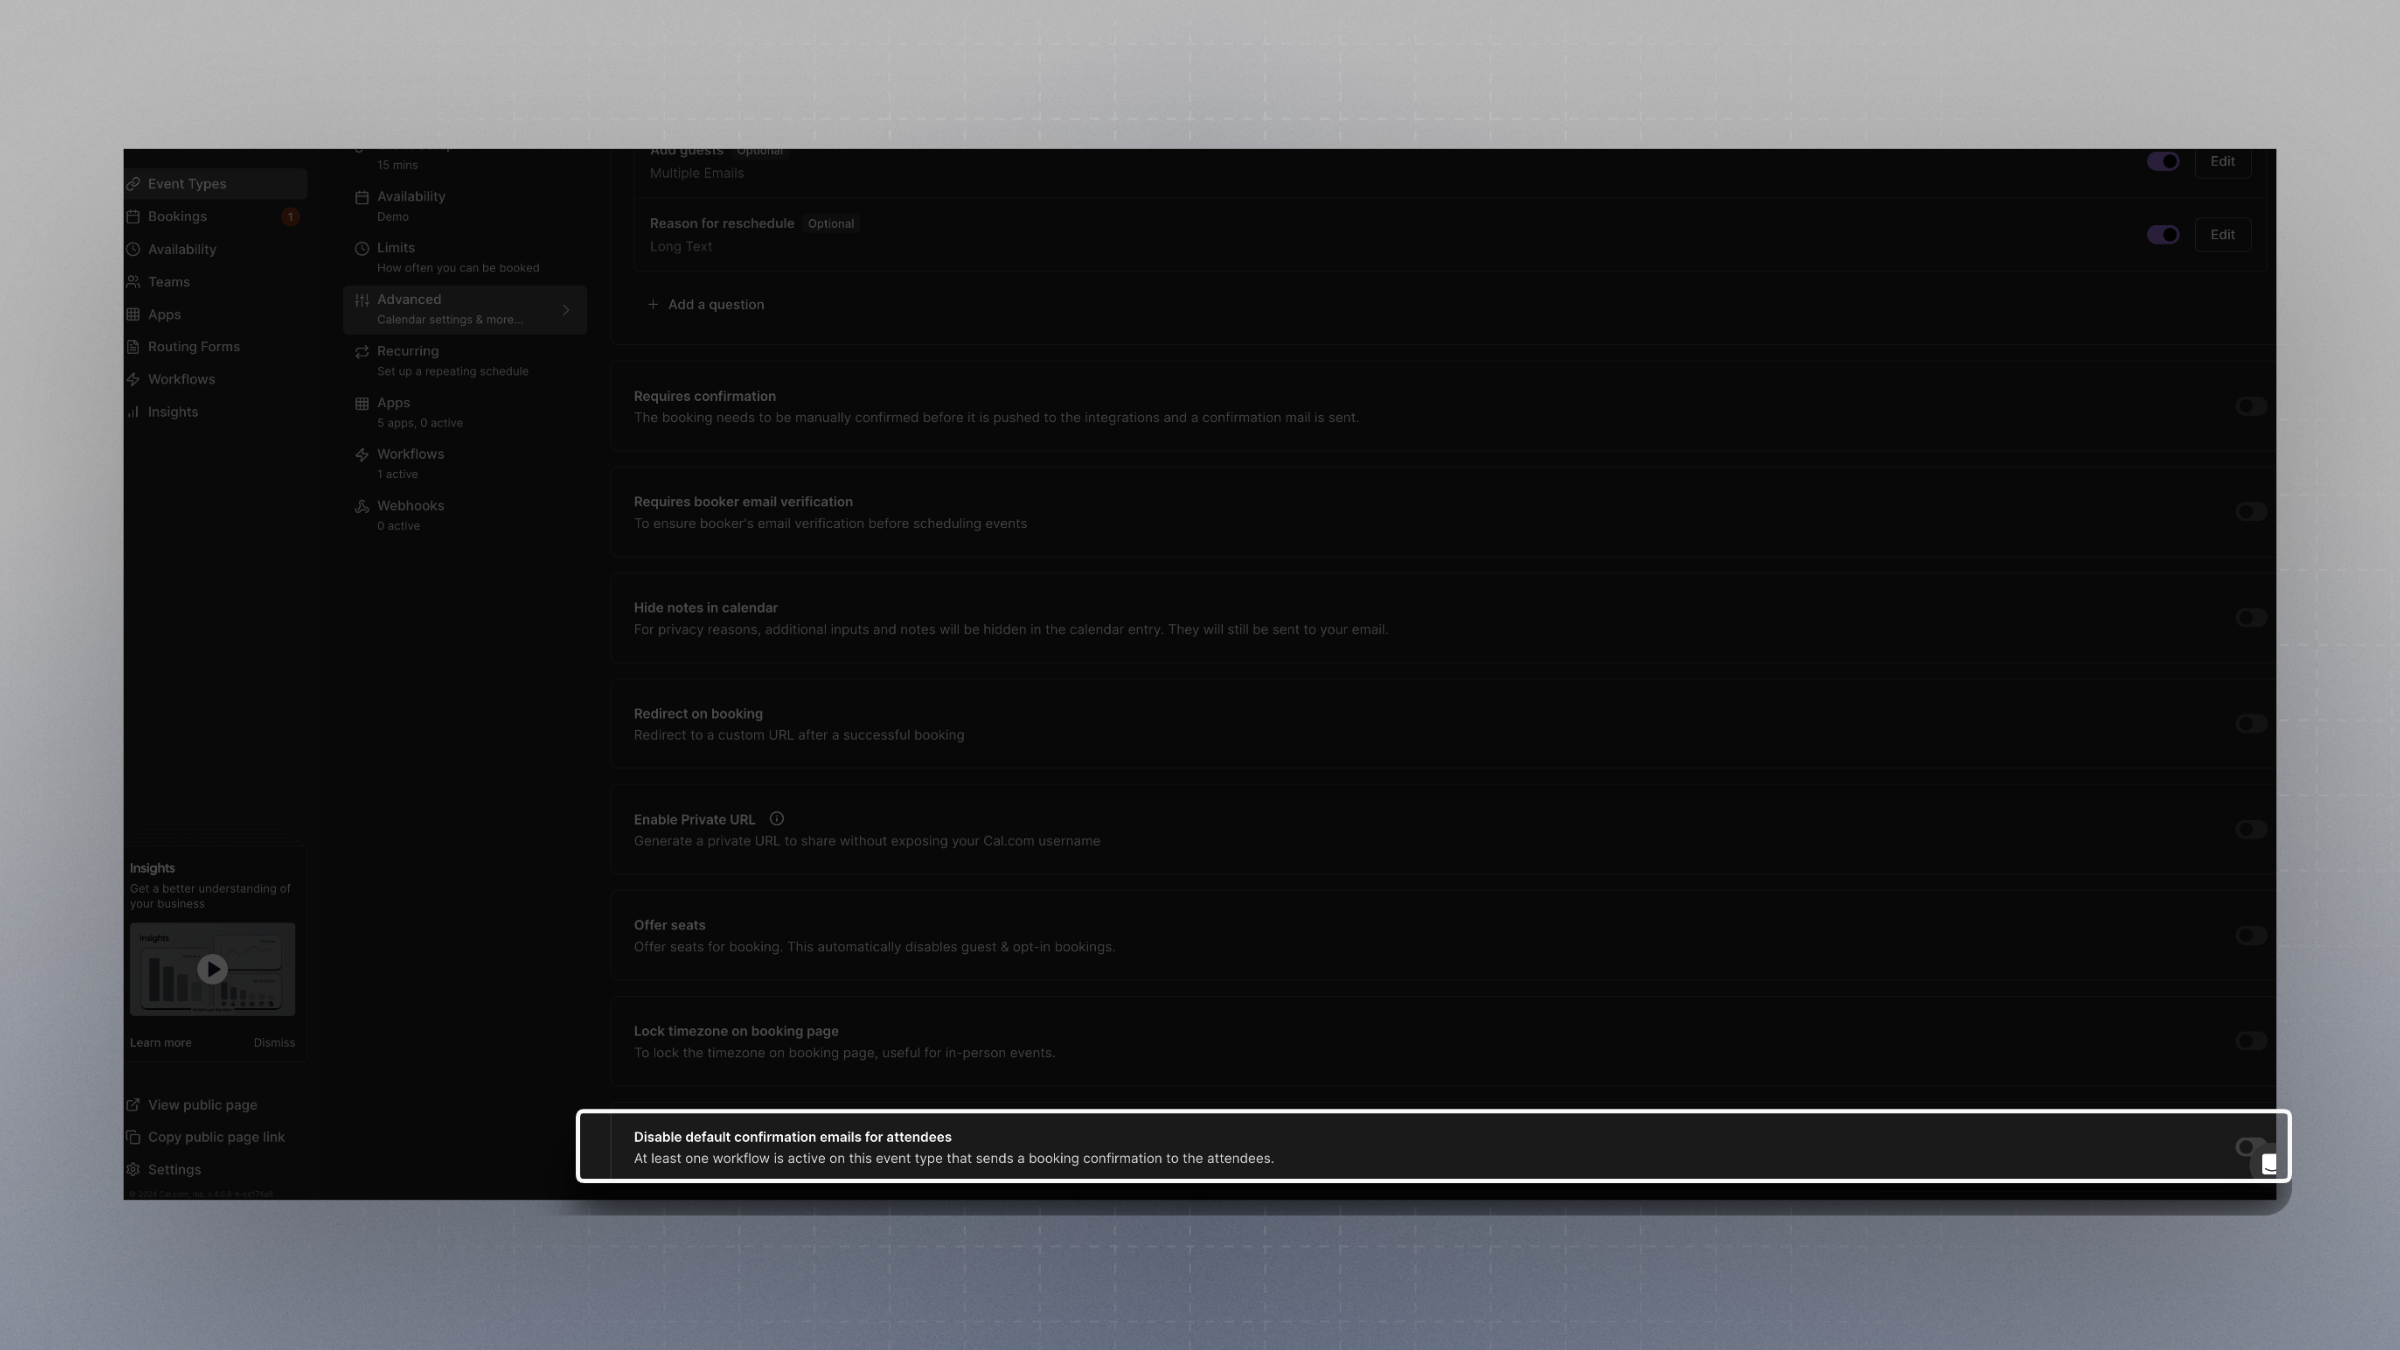
Task: Open Bookings from the sidebar
Action: [x=177, y=217]
